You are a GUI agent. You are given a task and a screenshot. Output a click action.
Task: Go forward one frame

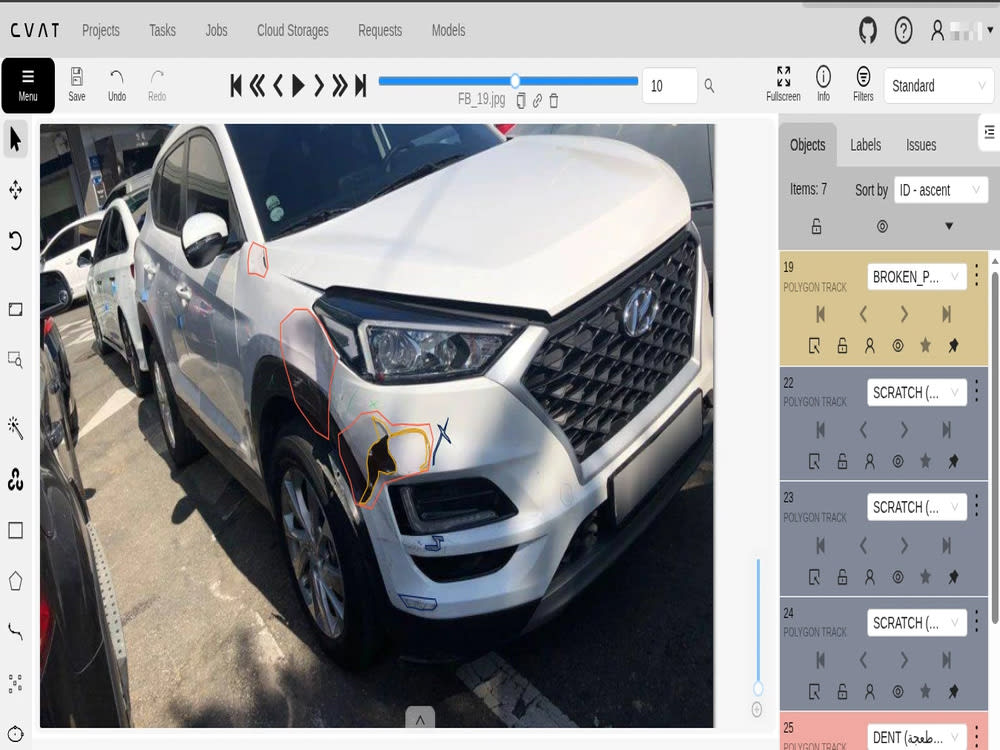tap(319, 85)
